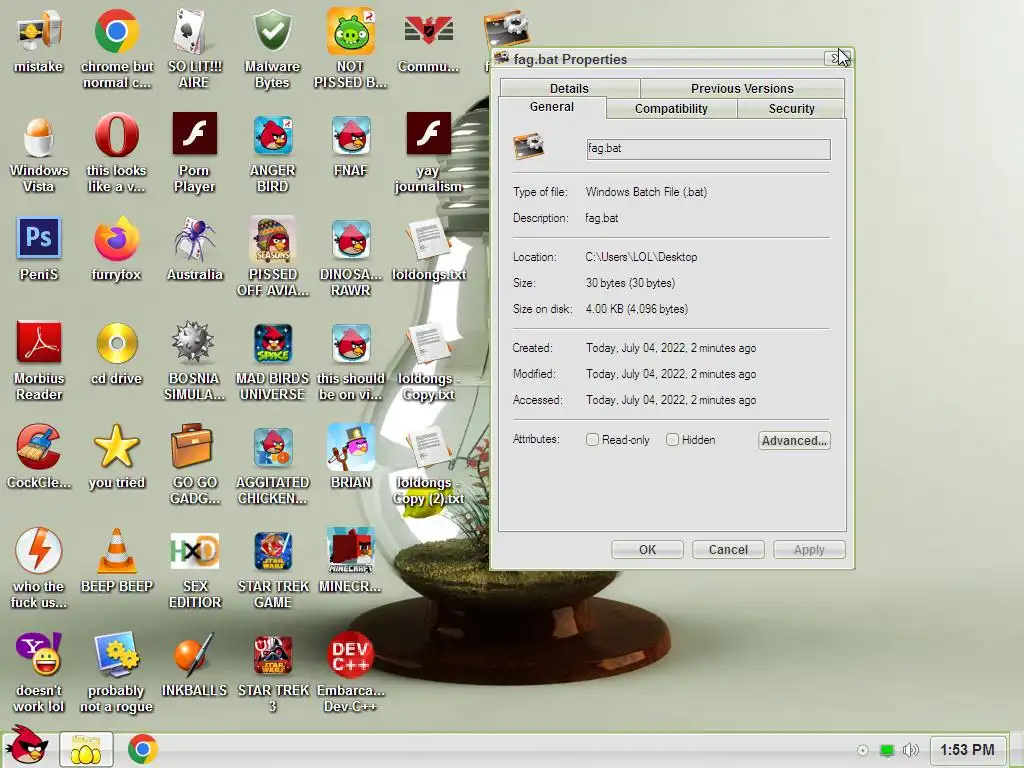Switch to the Previous Versions tab
Screen dimensions: 1024x768
742,88
